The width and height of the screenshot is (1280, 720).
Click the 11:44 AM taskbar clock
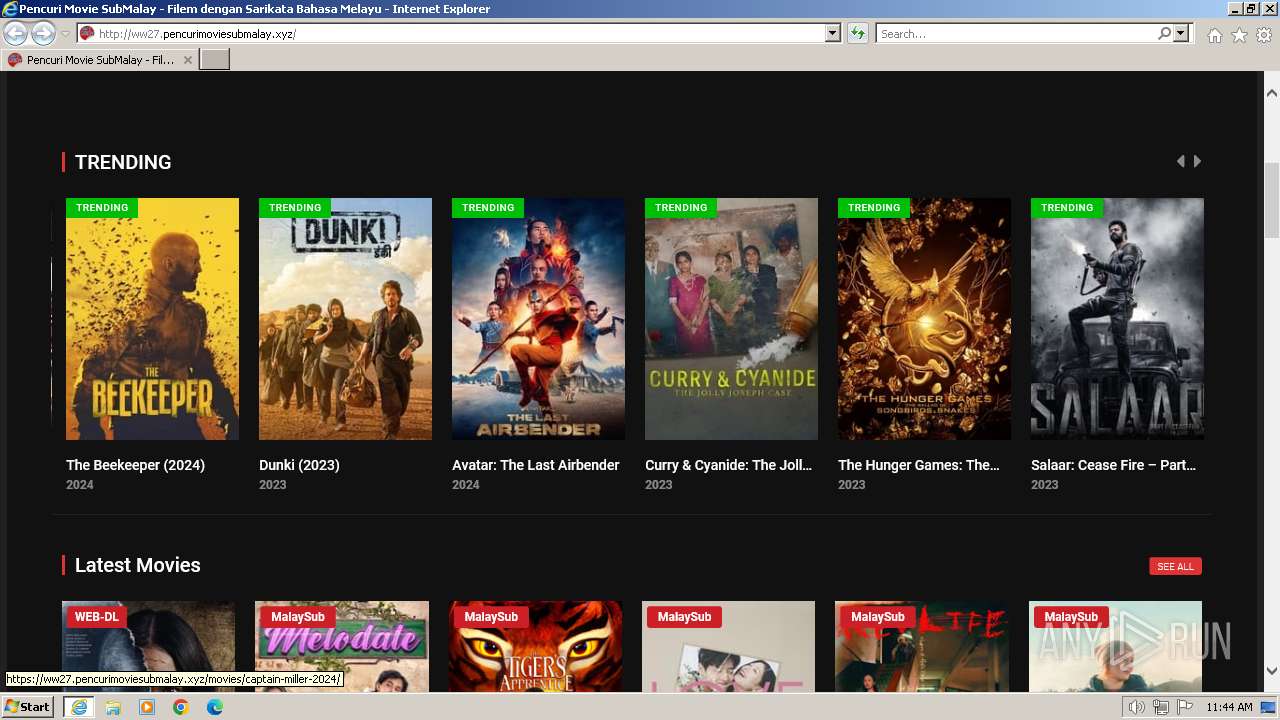[x=1229, y=707]
